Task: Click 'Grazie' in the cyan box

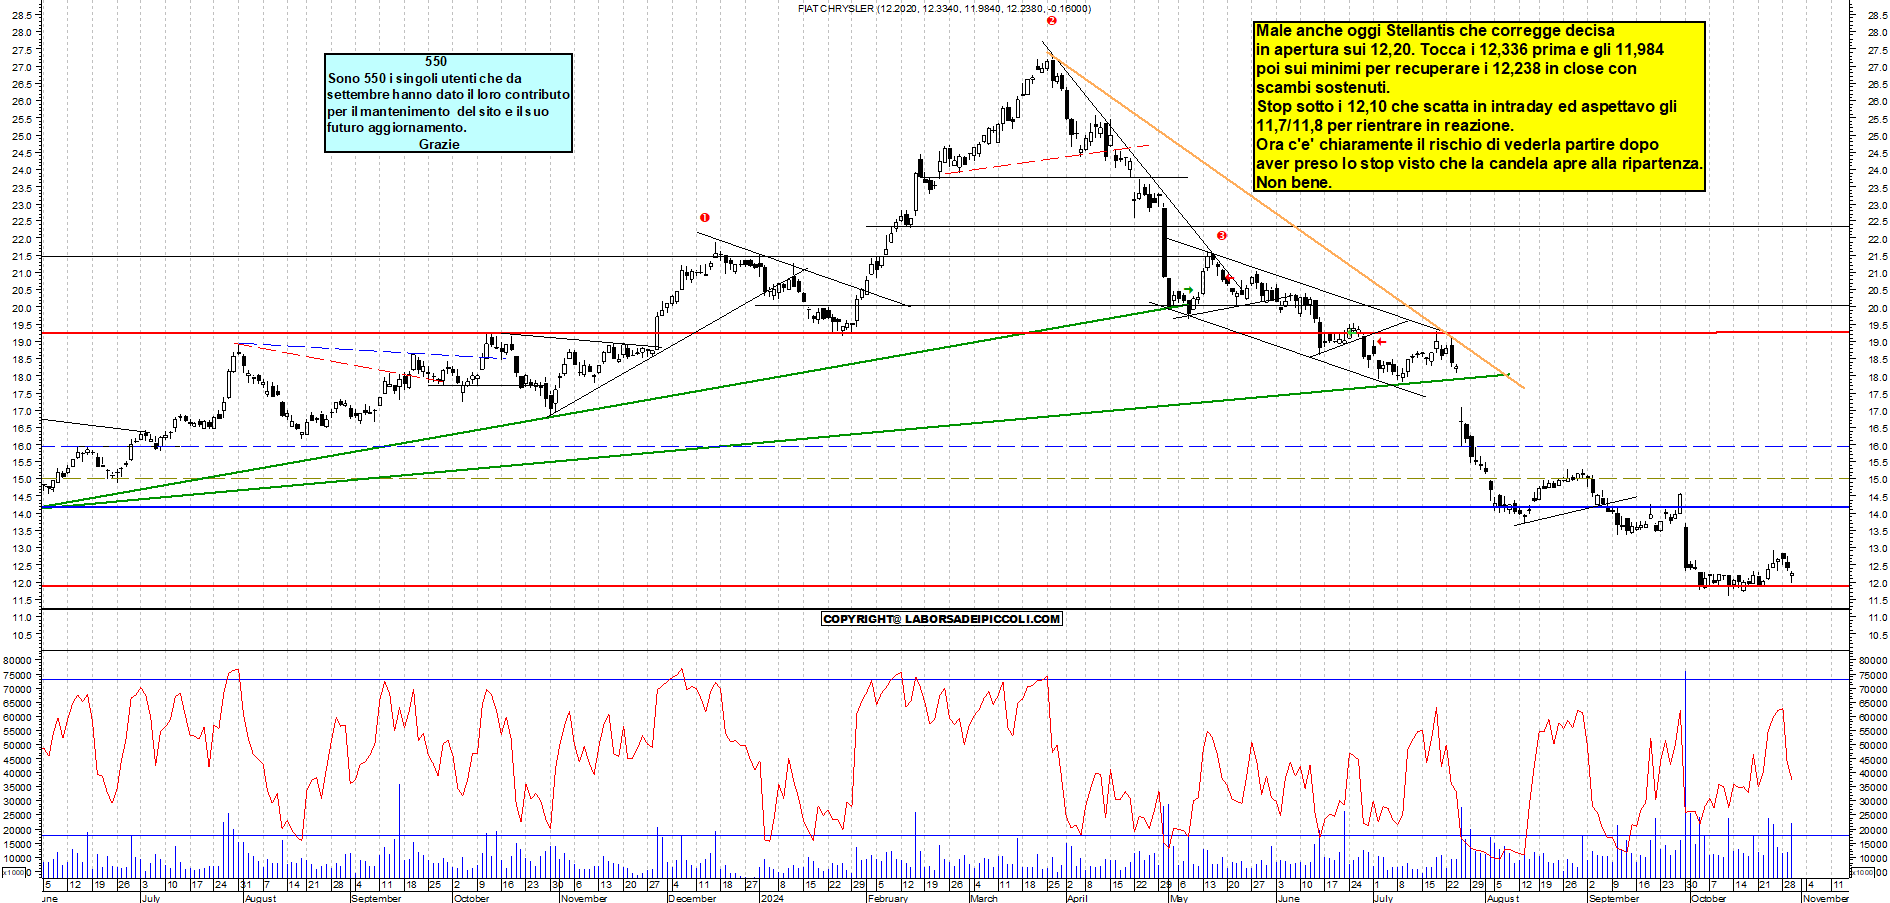Action: (x=439, y=144)
